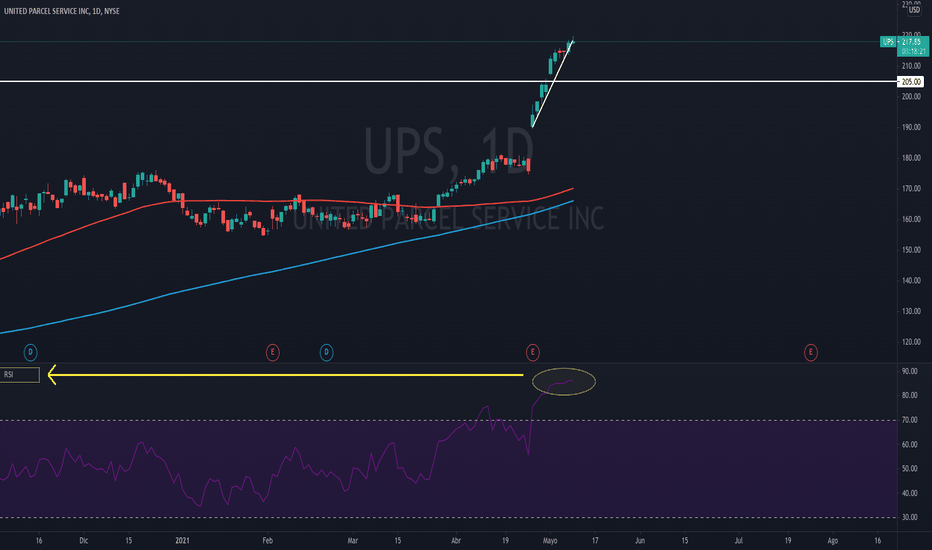The image size is (932, 550).
Task: Click the 140.00 price axis label
Action: click(911, 280)
